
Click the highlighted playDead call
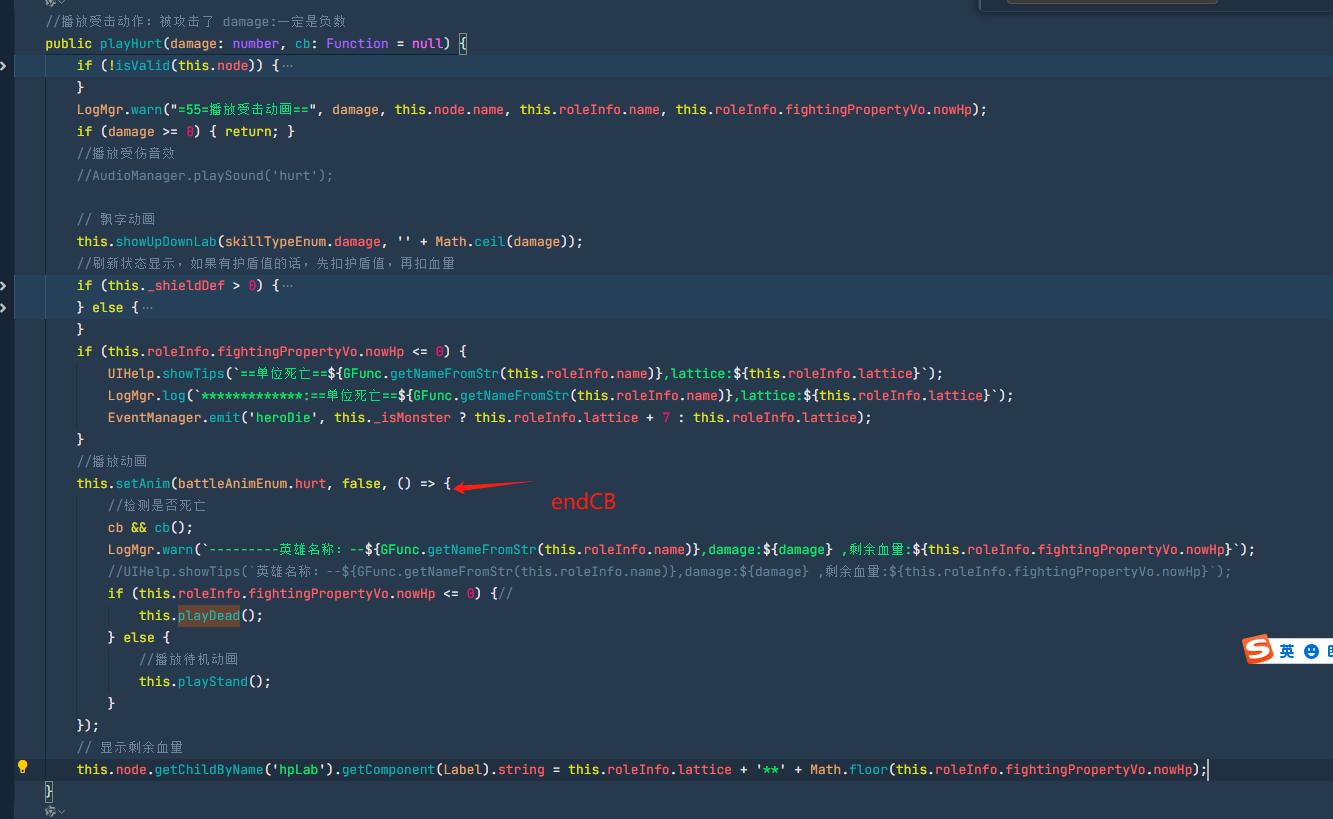[209, 616]
